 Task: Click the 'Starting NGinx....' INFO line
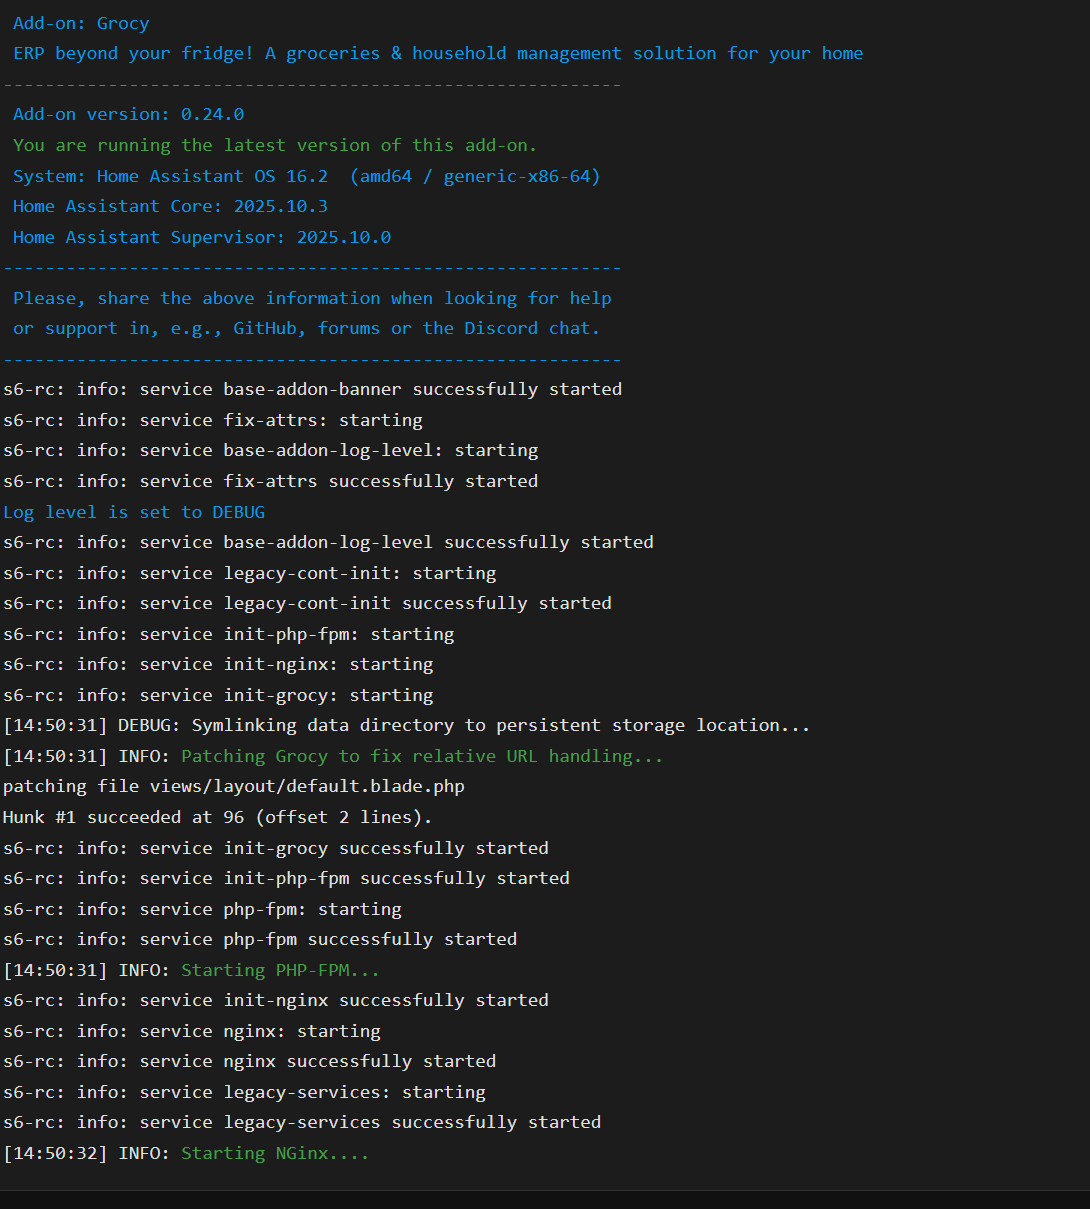point(186,1153)
